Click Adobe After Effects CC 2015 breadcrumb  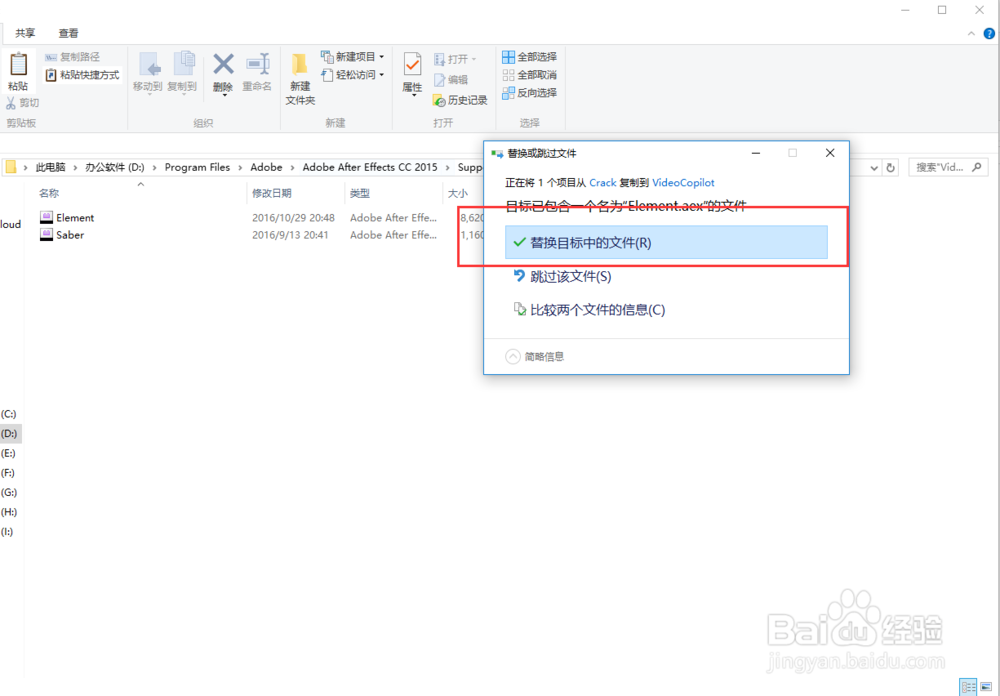click(370, 167)
